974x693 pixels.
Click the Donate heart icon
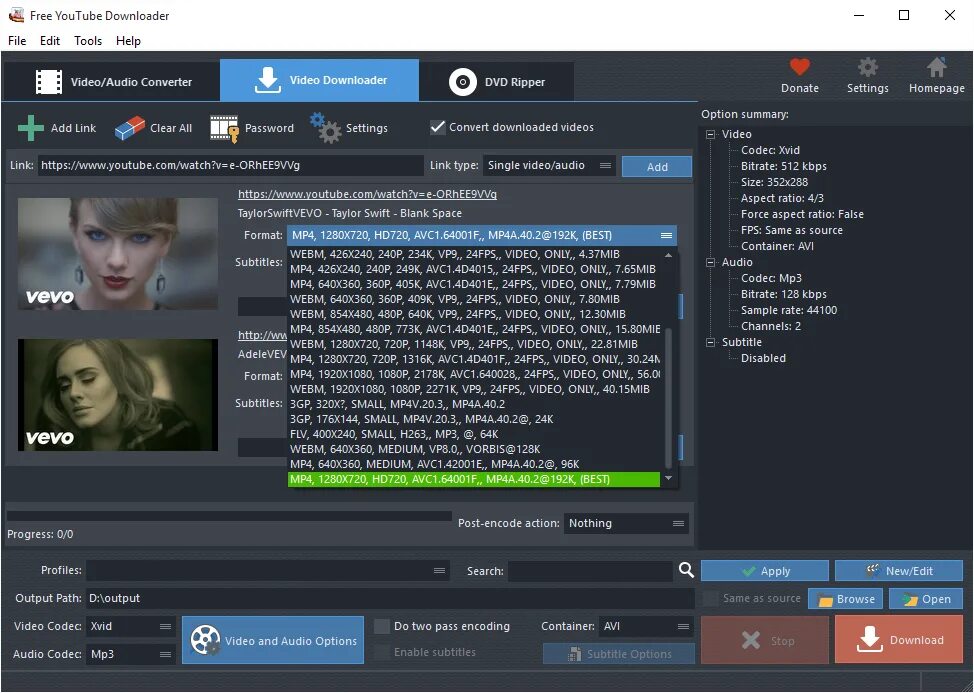click(x=799, y=64)
